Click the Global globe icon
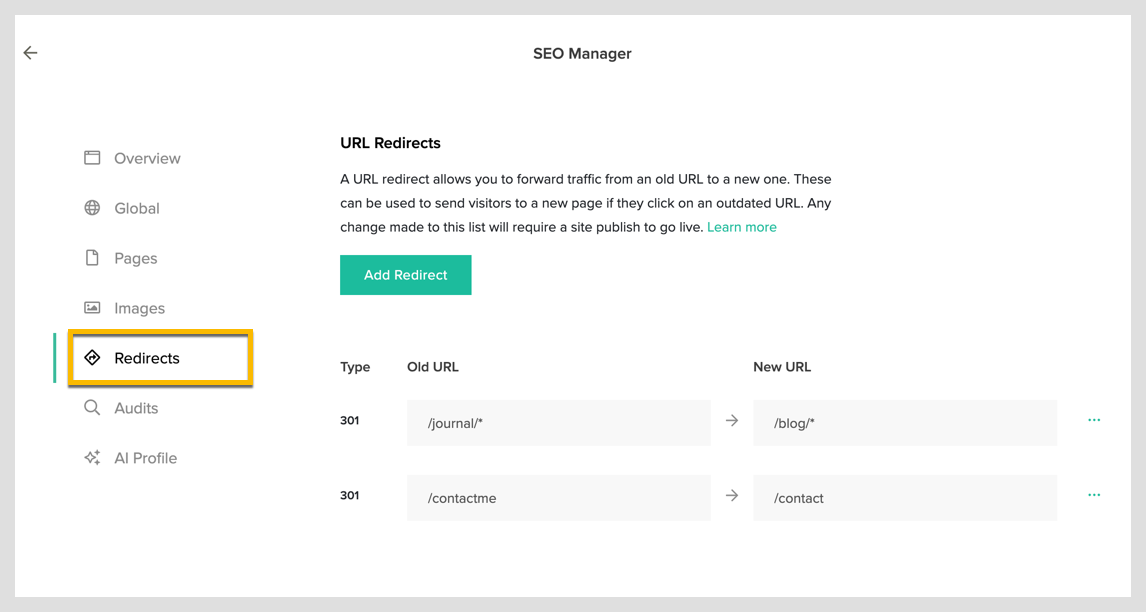 click(92, 208)
